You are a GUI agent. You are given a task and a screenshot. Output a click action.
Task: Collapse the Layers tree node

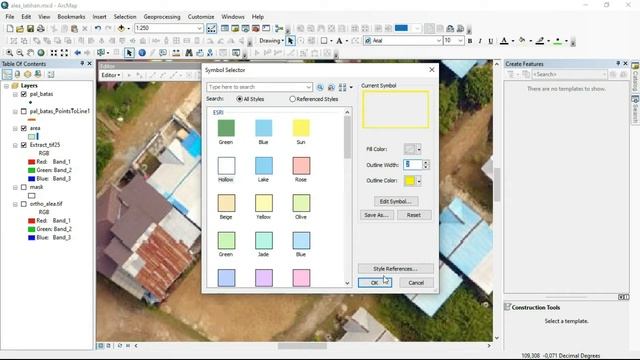tap(7, 86)
